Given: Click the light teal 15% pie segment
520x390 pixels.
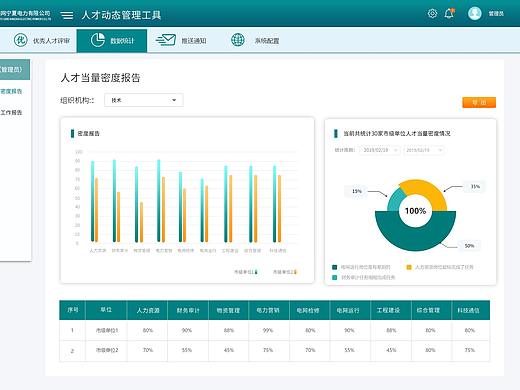Looking at the screenshot, I should coord(396,200).
